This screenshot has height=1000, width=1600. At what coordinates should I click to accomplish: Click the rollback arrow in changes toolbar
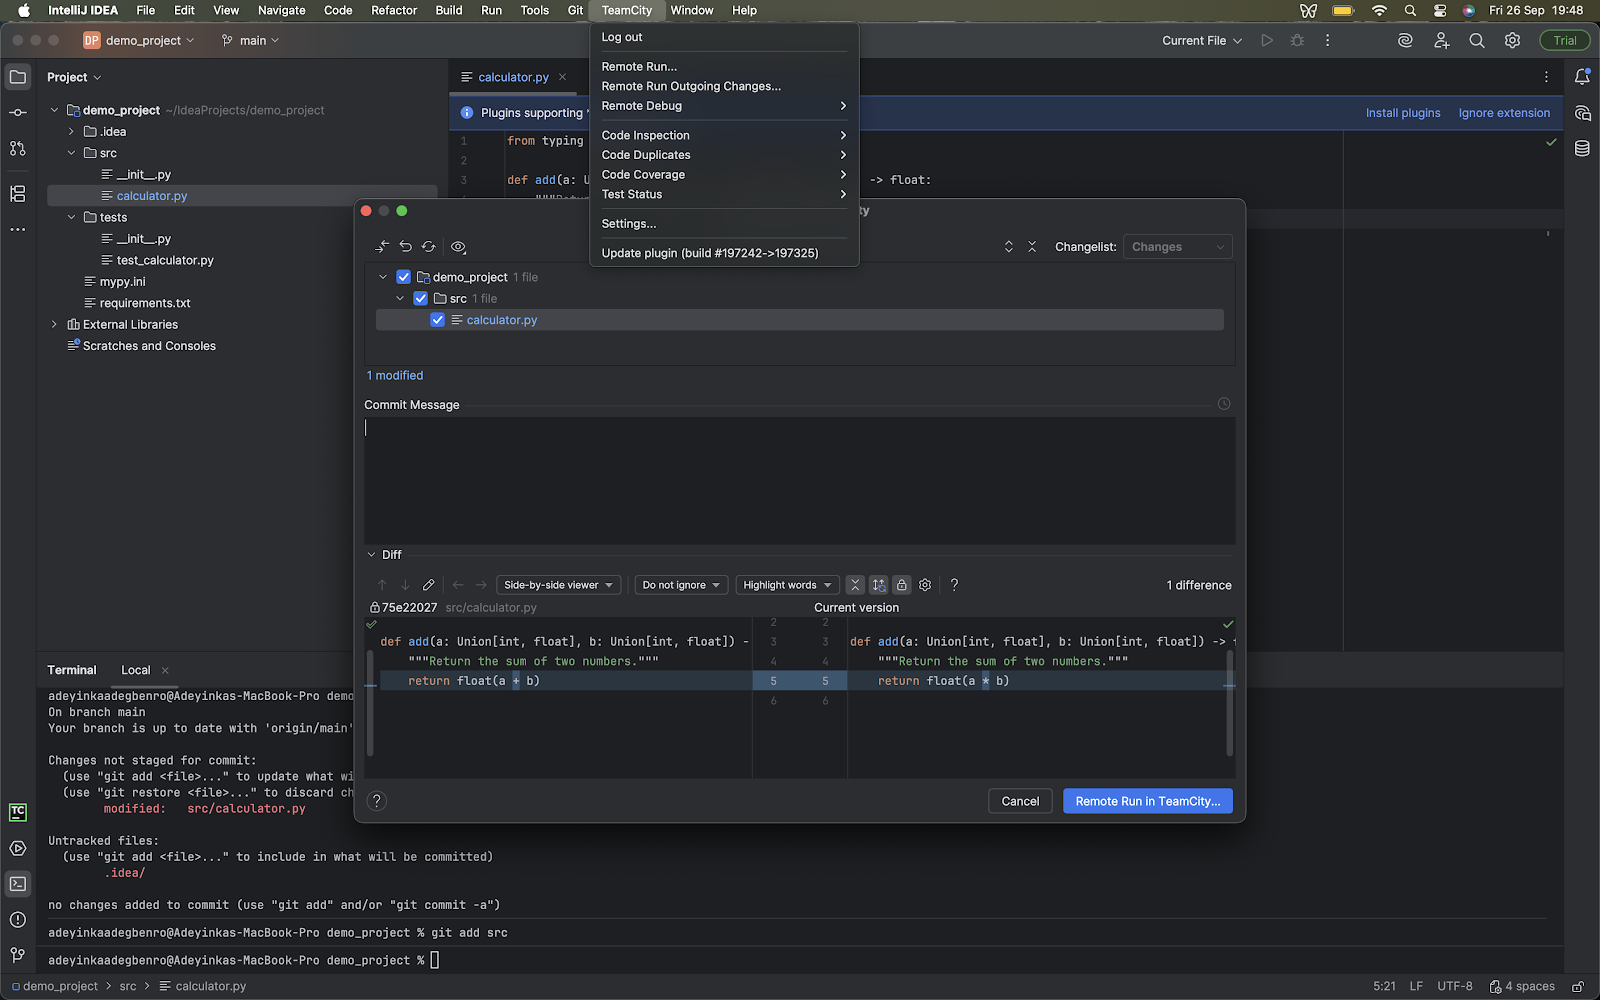(x=406, y=247)
